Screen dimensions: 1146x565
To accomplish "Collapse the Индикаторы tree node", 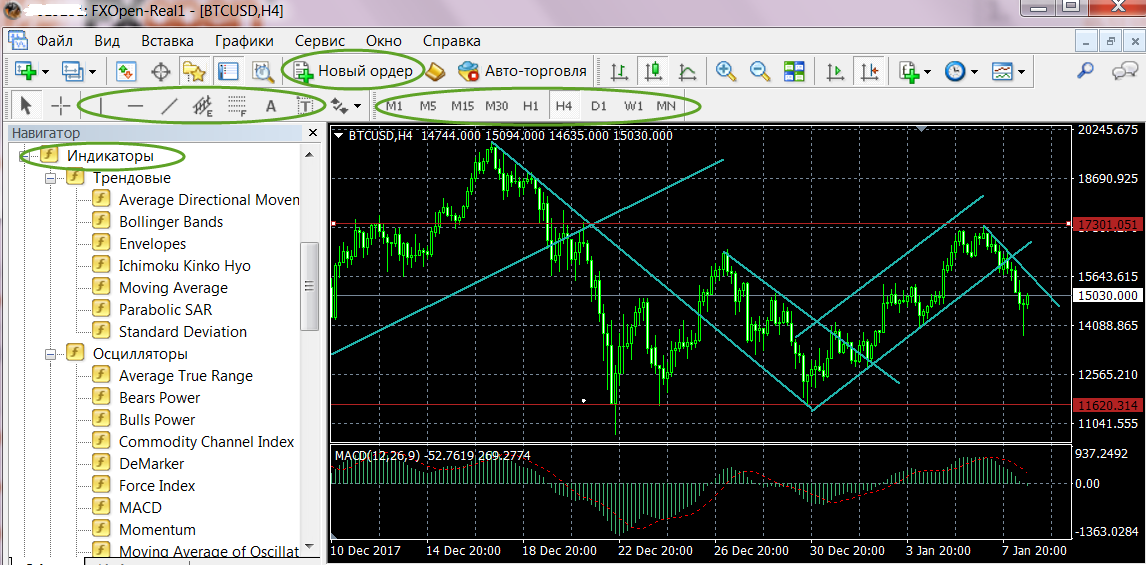I will (x=24, y=156).
